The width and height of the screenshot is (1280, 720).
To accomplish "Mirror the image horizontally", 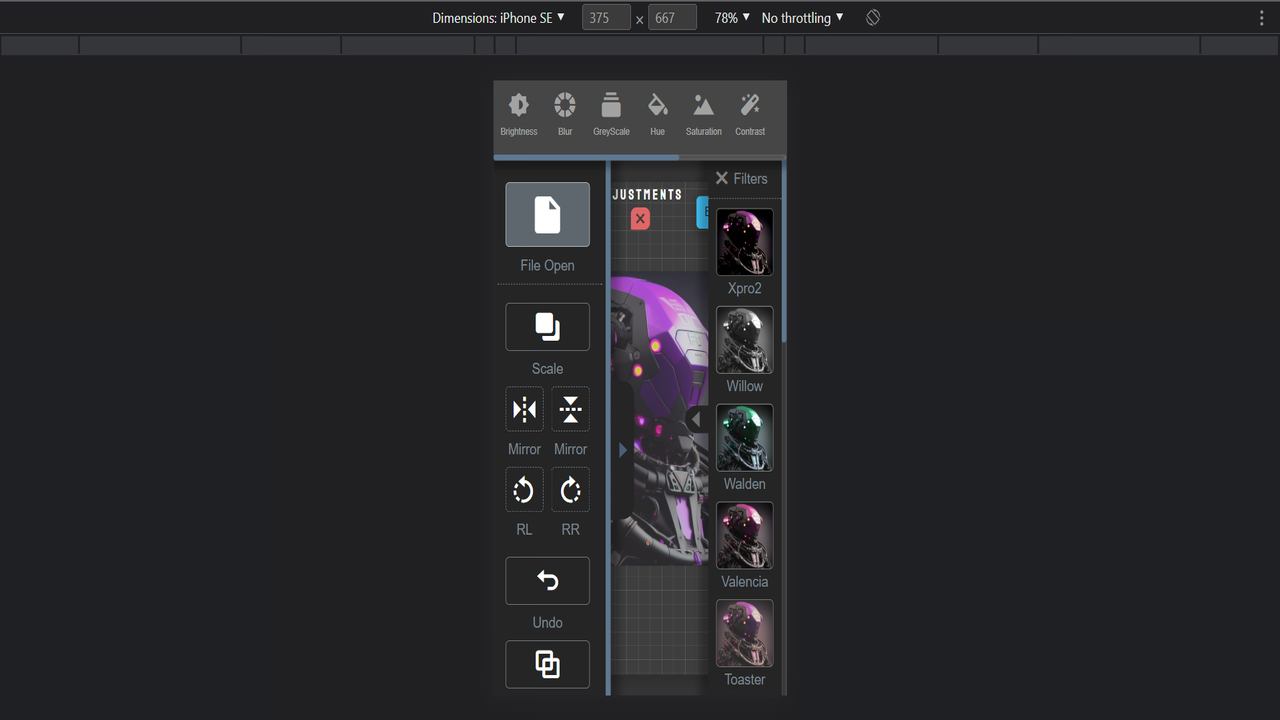I will pyautogui.click(x=524, y=409).
